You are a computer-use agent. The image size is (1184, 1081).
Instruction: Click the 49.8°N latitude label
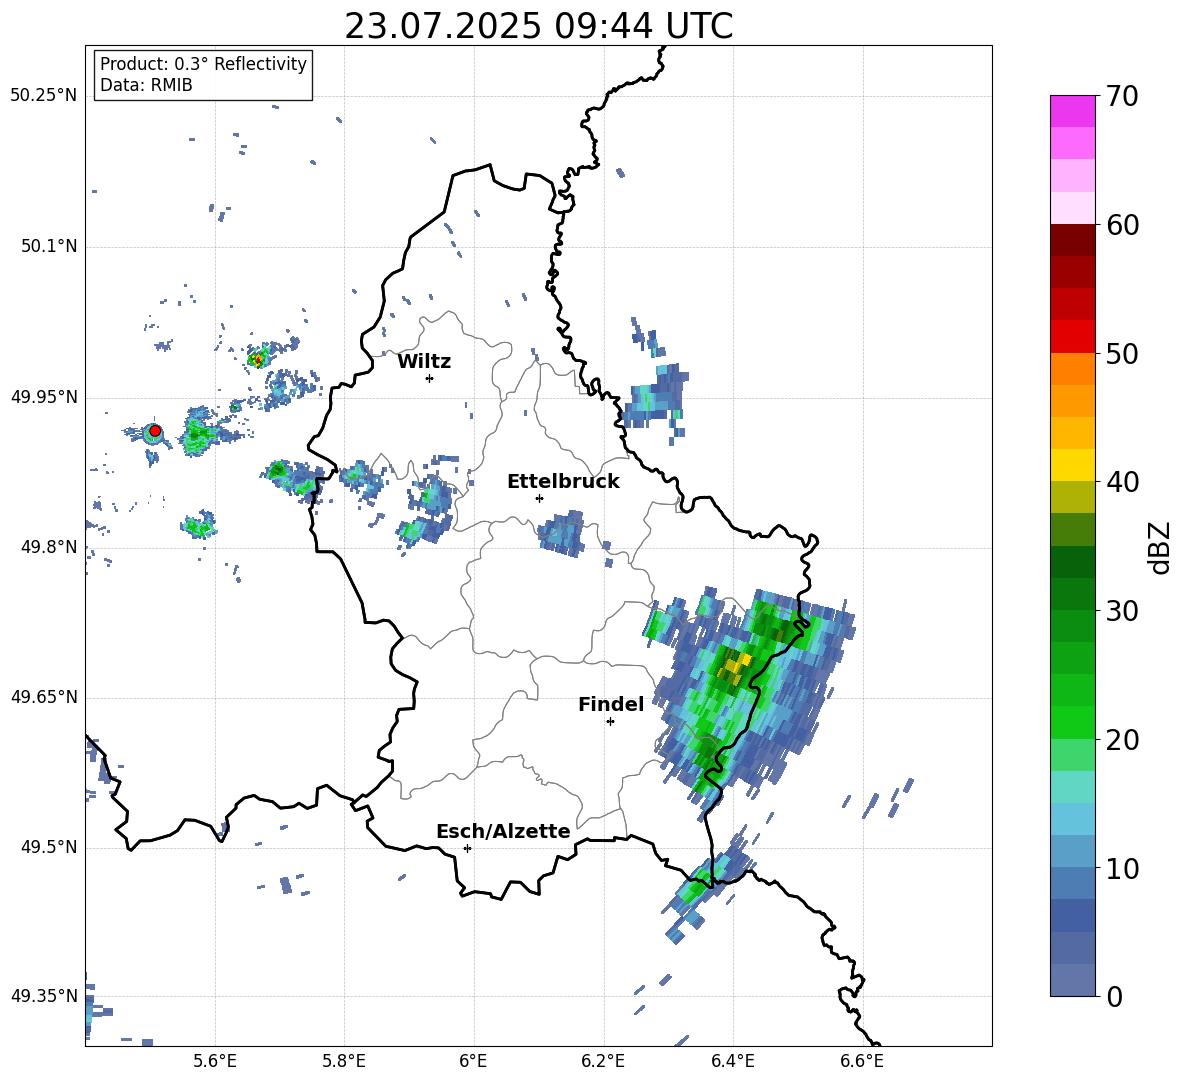click(x=49, y=547)
